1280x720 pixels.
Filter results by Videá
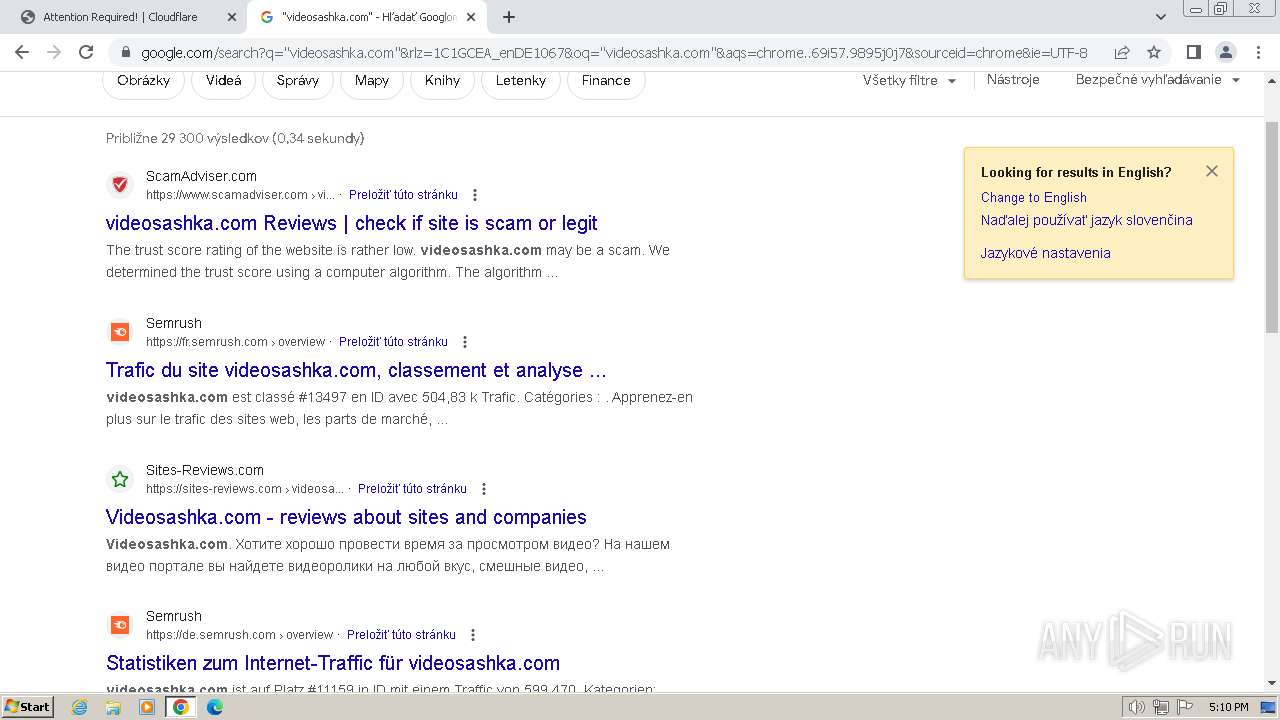(224, 80)
